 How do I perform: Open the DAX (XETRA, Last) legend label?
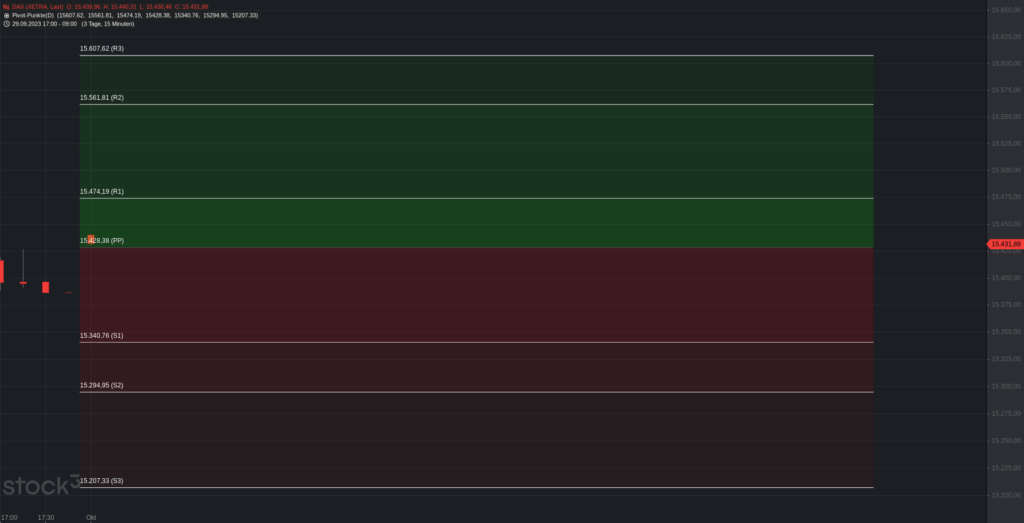pyautogui.click(x=38, y=7)
